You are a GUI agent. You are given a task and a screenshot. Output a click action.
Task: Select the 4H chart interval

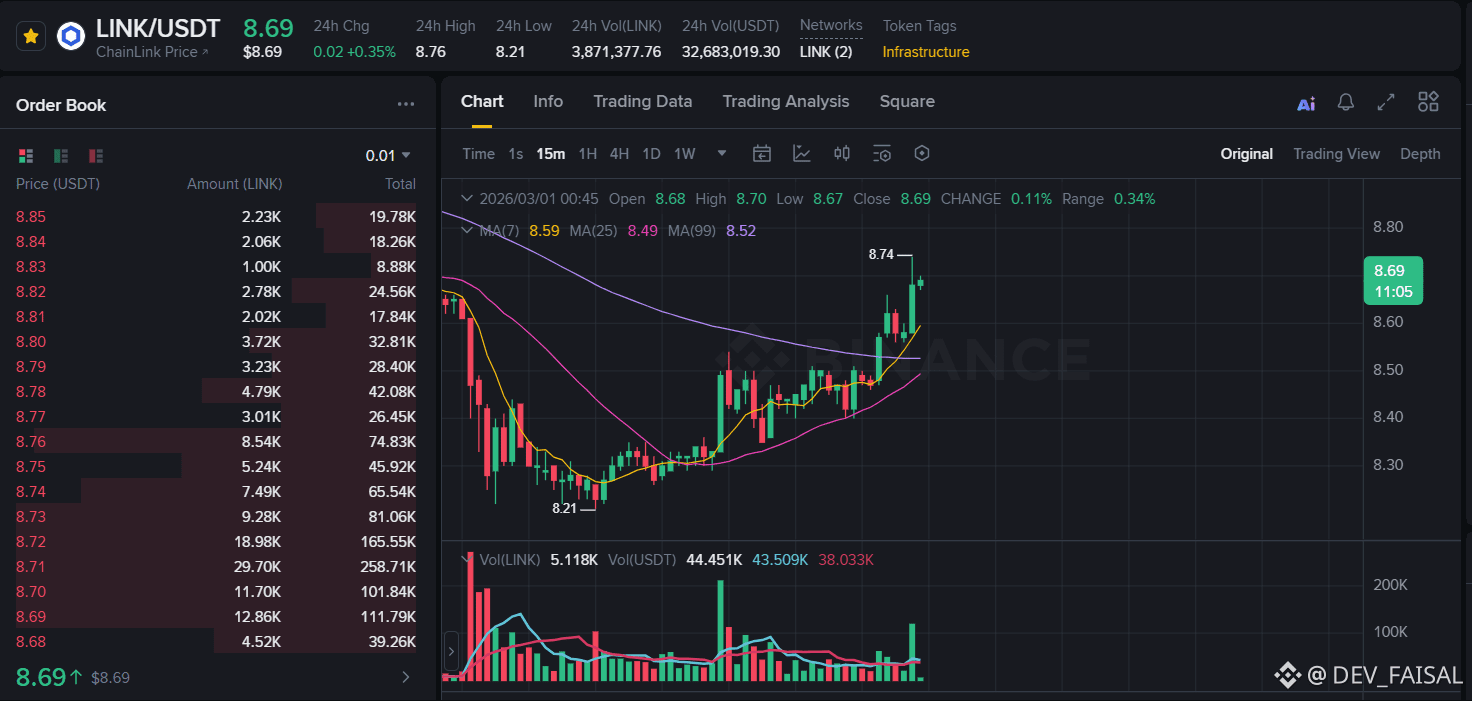[619, 153]
